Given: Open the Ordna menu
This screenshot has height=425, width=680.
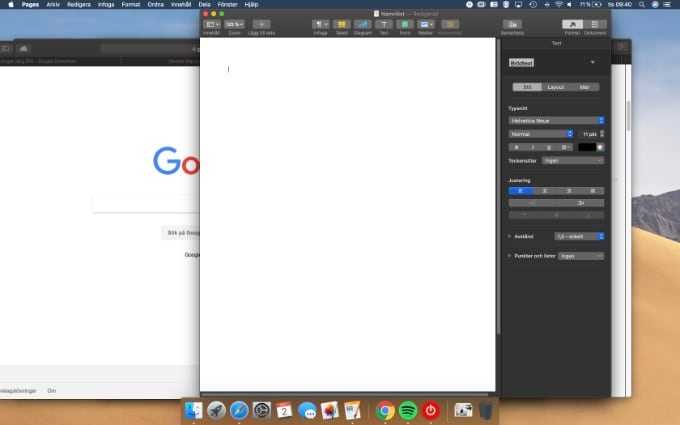Looking at the screenshot, I should (155, 4).
